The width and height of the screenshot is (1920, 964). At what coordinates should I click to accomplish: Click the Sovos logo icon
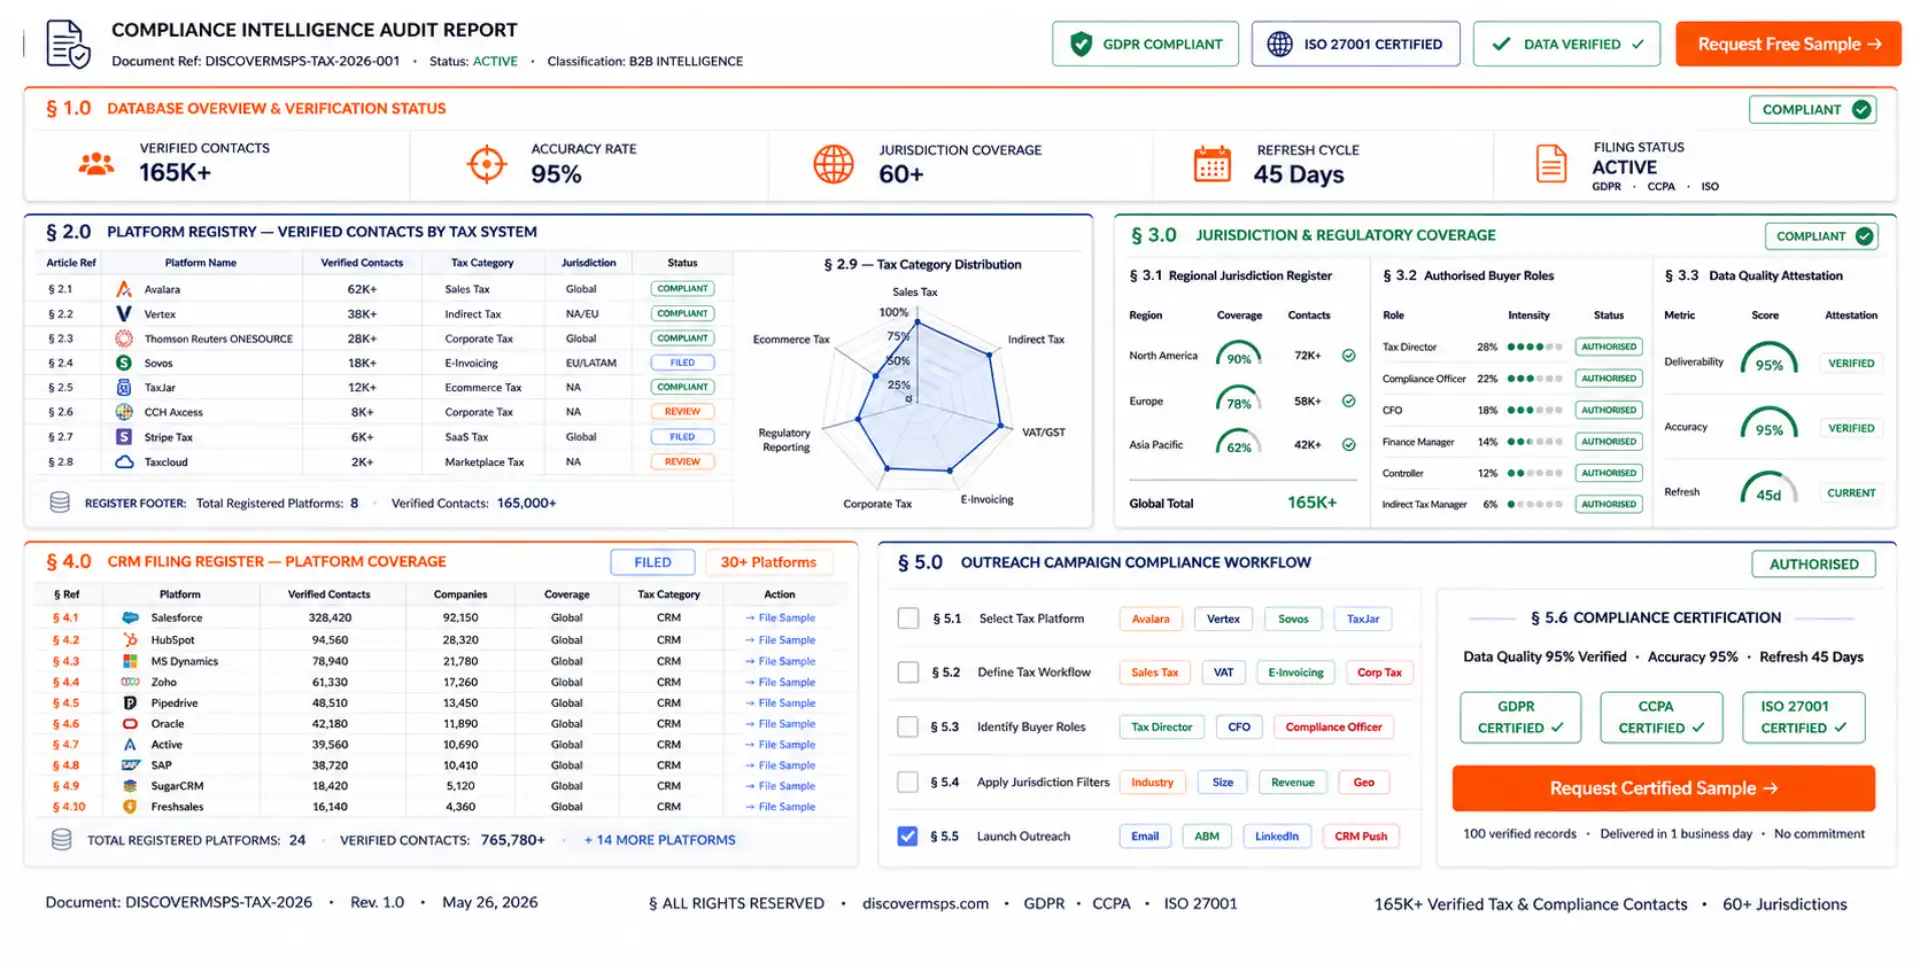click(124, 362)
